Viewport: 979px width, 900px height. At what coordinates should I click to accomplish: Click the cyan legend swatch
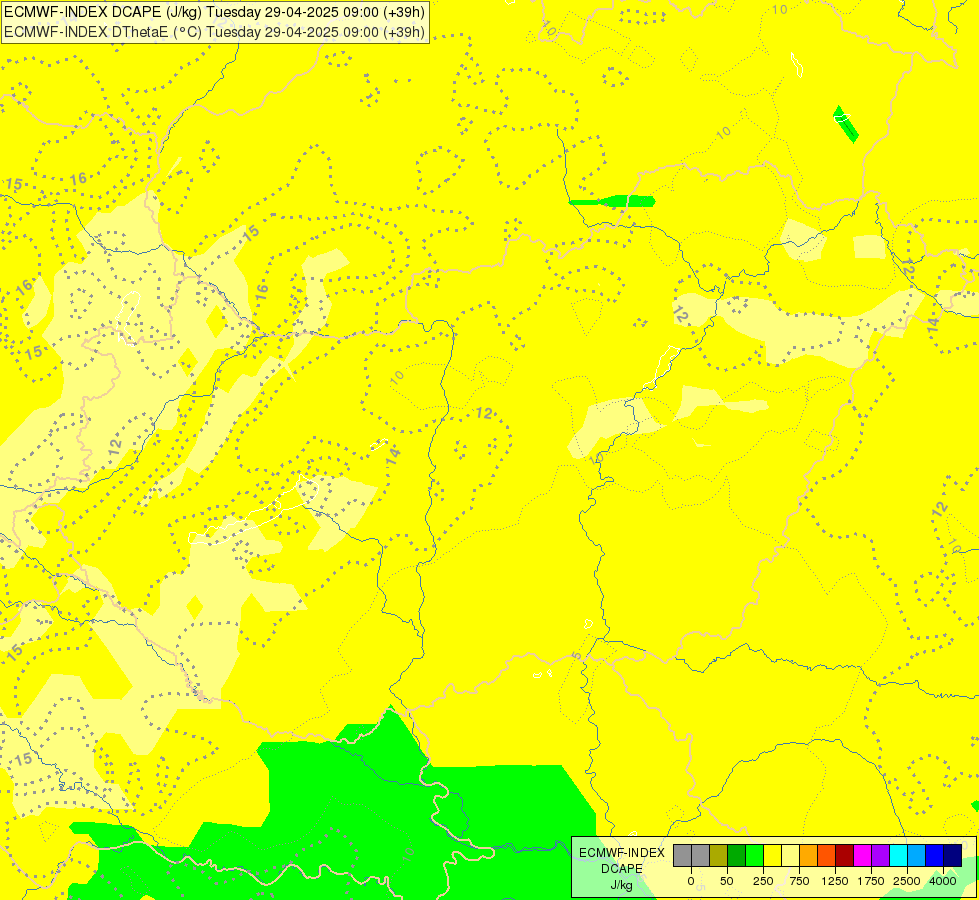click(898, 856)
